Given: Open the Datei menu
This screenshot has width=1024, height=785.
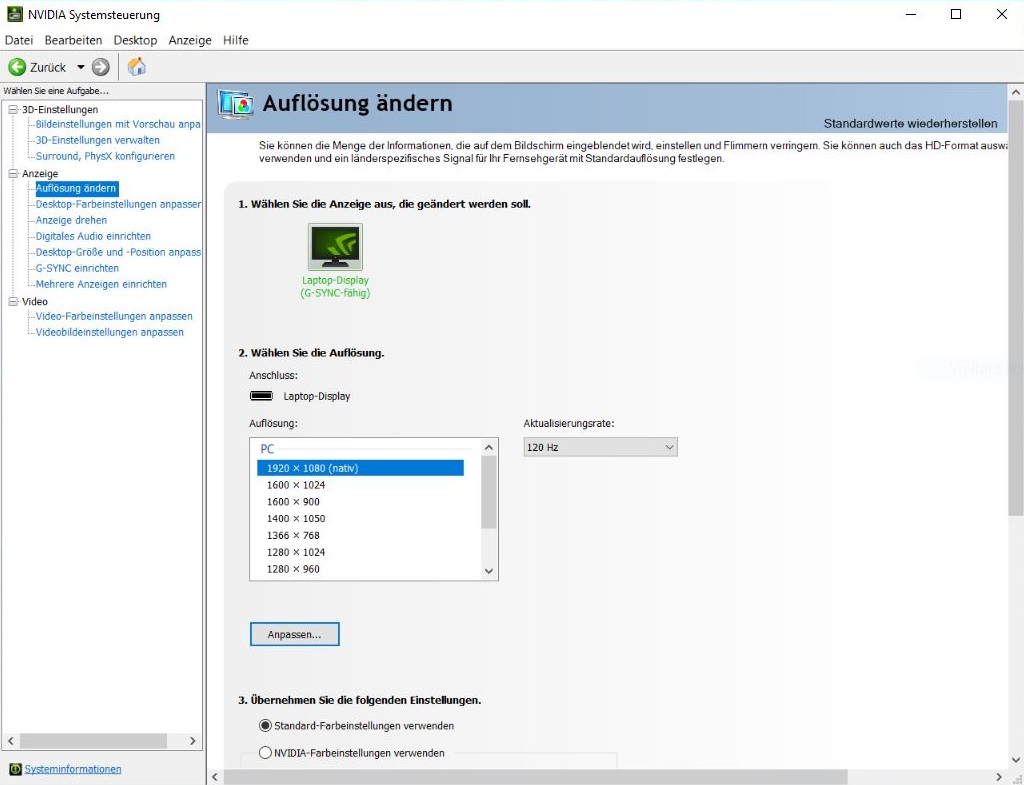Looking at the screenshot, I should pos(19,40).
